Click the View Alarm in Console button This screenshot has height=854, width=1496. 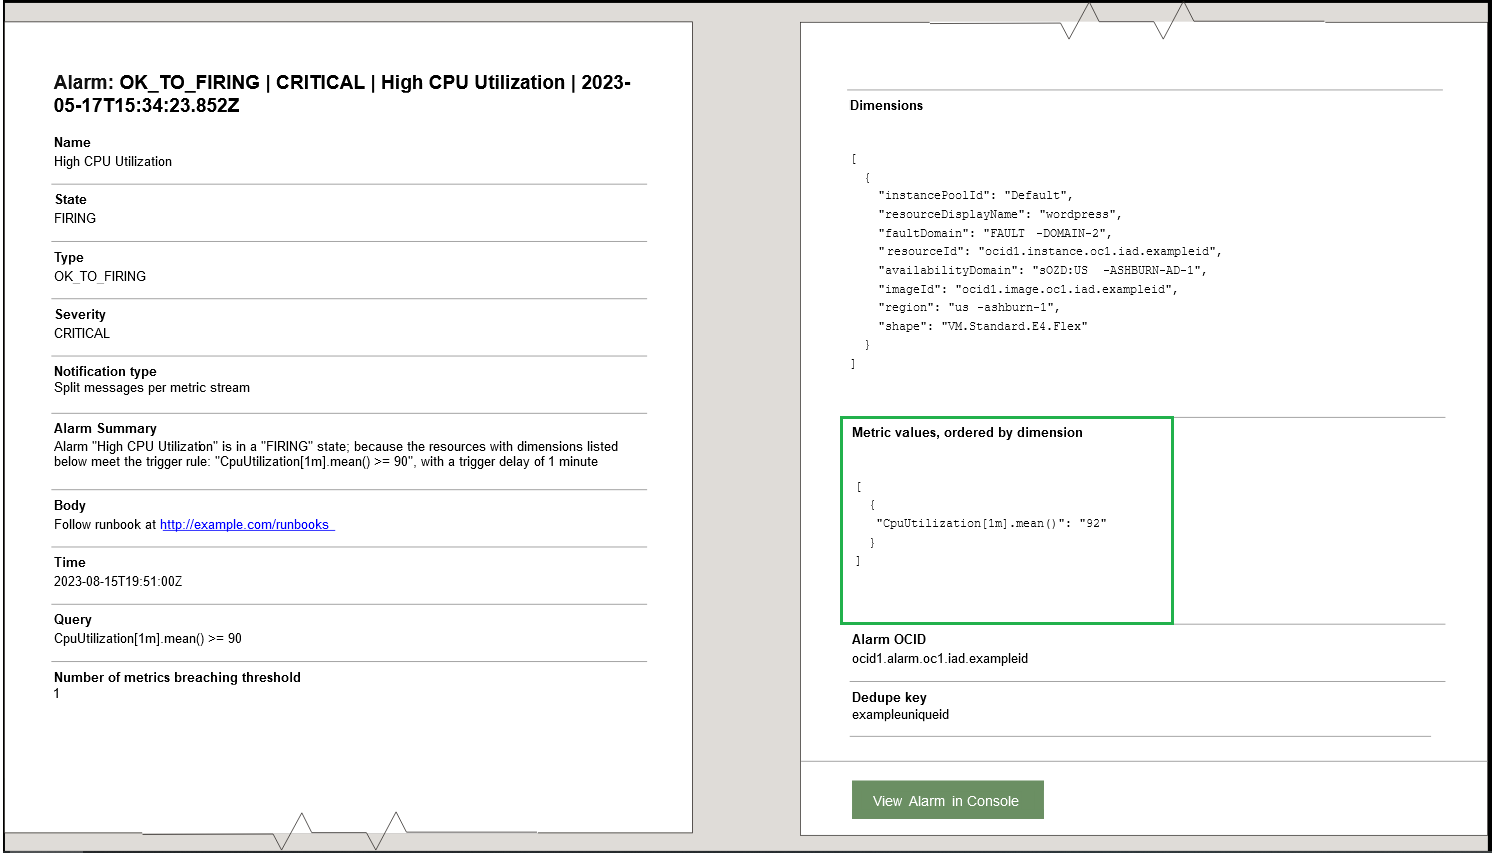coord(947,799)
